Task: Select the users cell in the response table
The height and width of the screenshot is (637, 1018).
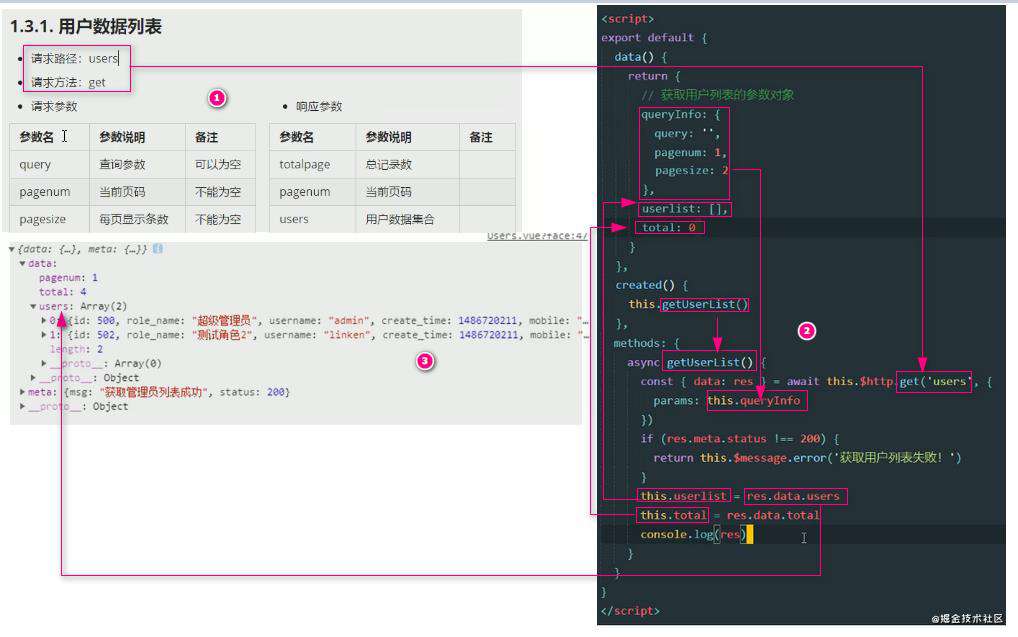Action: point(312,219)
